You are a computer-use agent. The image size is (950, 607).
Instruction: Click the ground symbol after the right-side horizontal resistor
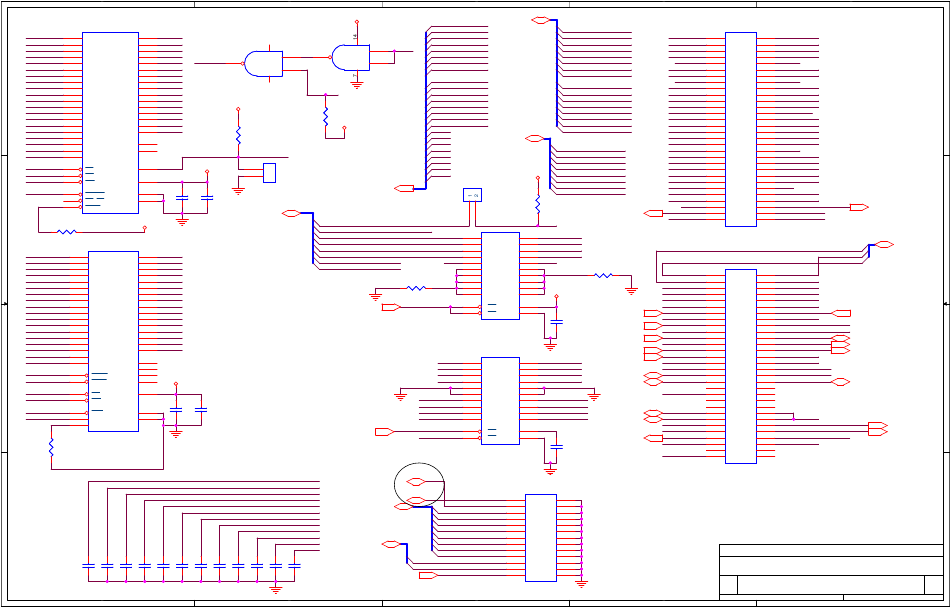point(631,291)
